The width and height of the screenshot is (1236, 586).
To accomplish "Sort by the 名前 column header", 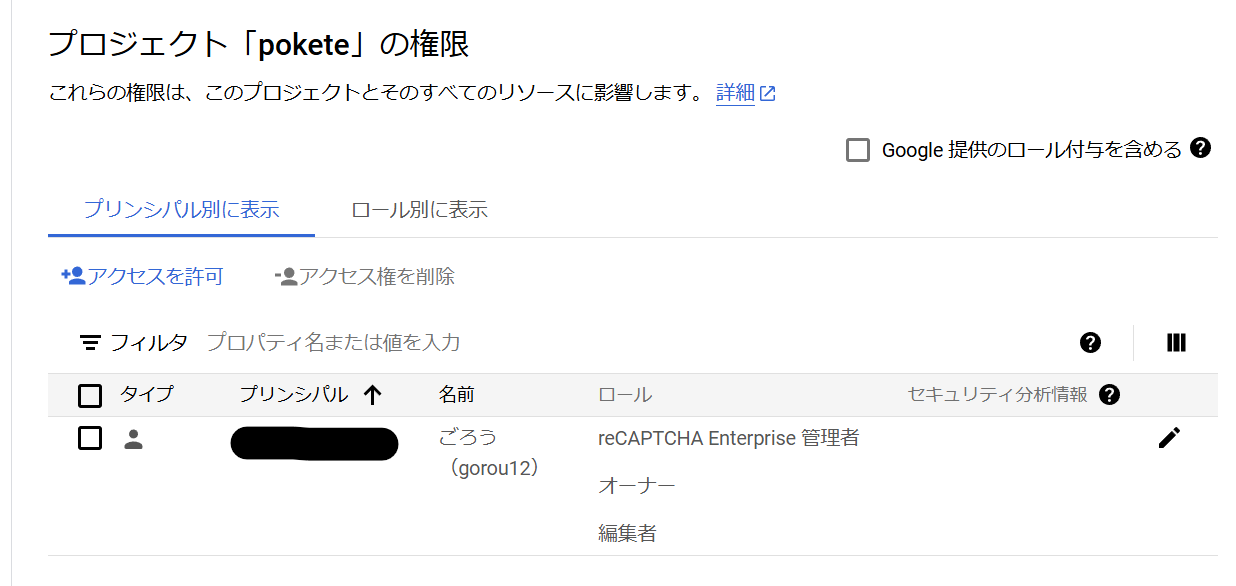I will tap(457, 395).
